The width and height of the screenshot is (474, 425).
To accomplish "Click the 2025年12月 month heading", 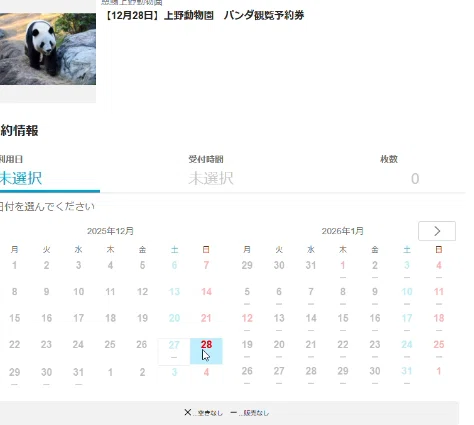I will (110, 231).
